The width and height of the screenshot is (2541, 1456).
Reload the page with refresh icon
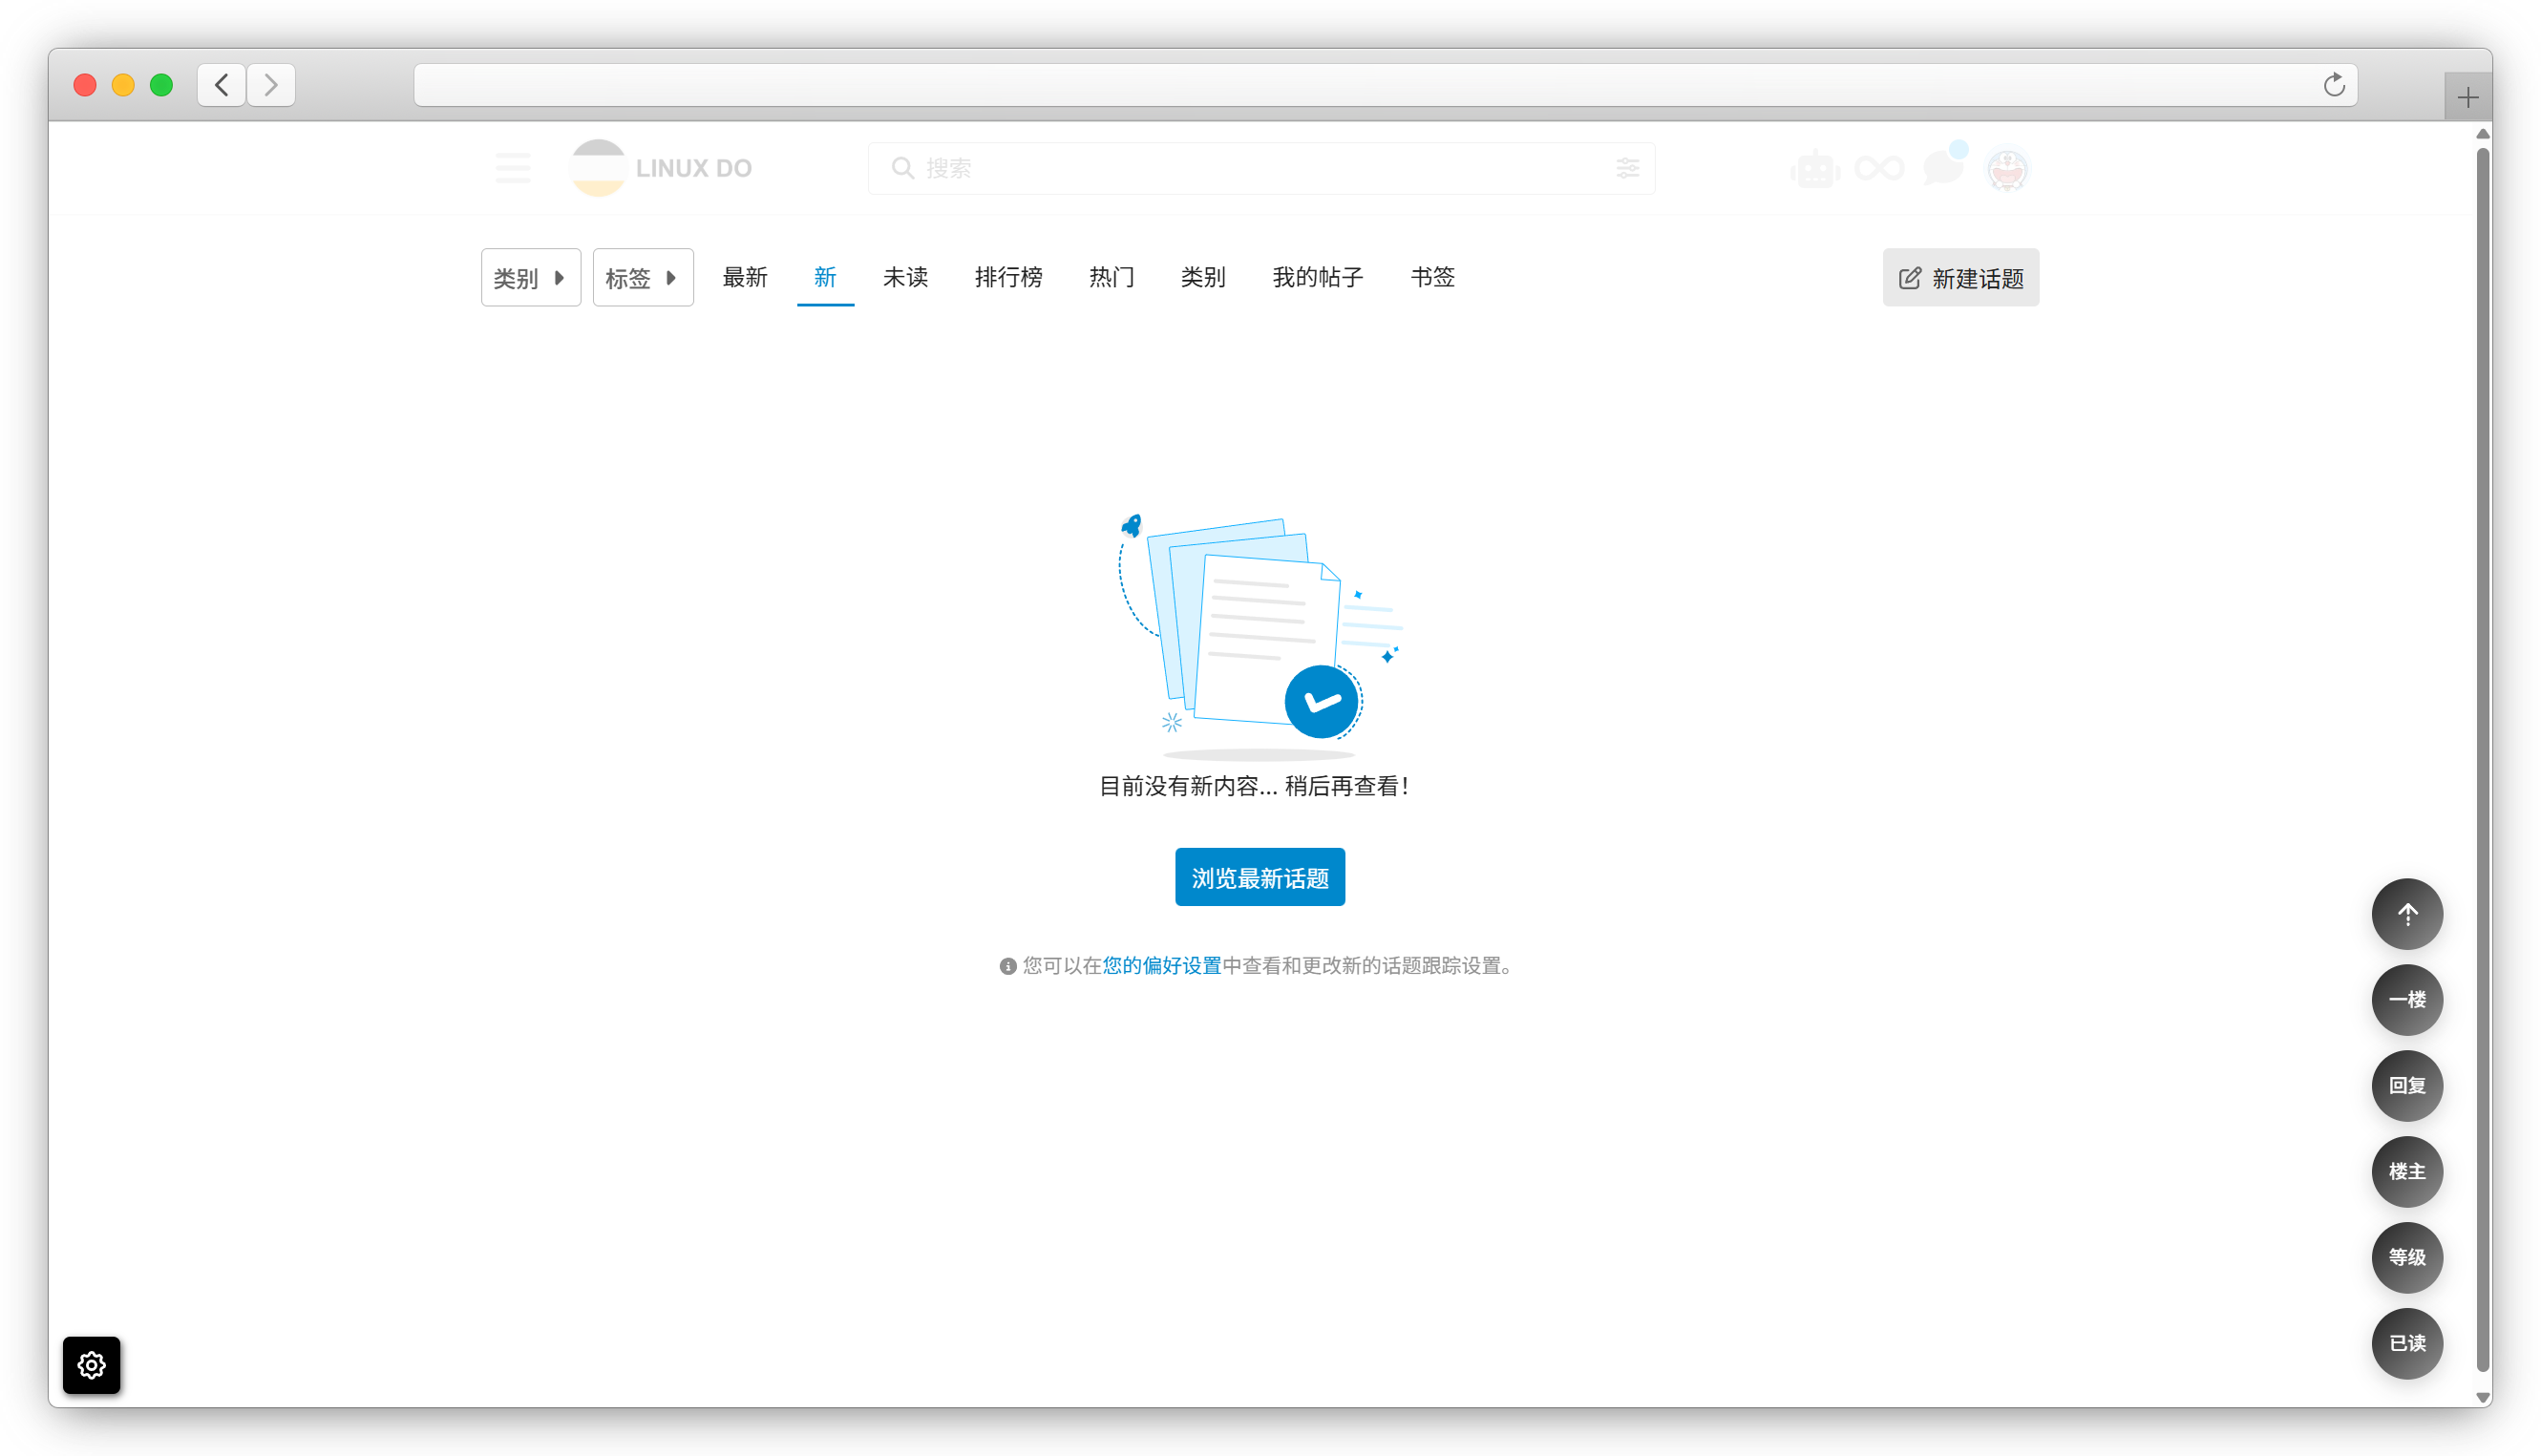tap(2333, 85)
